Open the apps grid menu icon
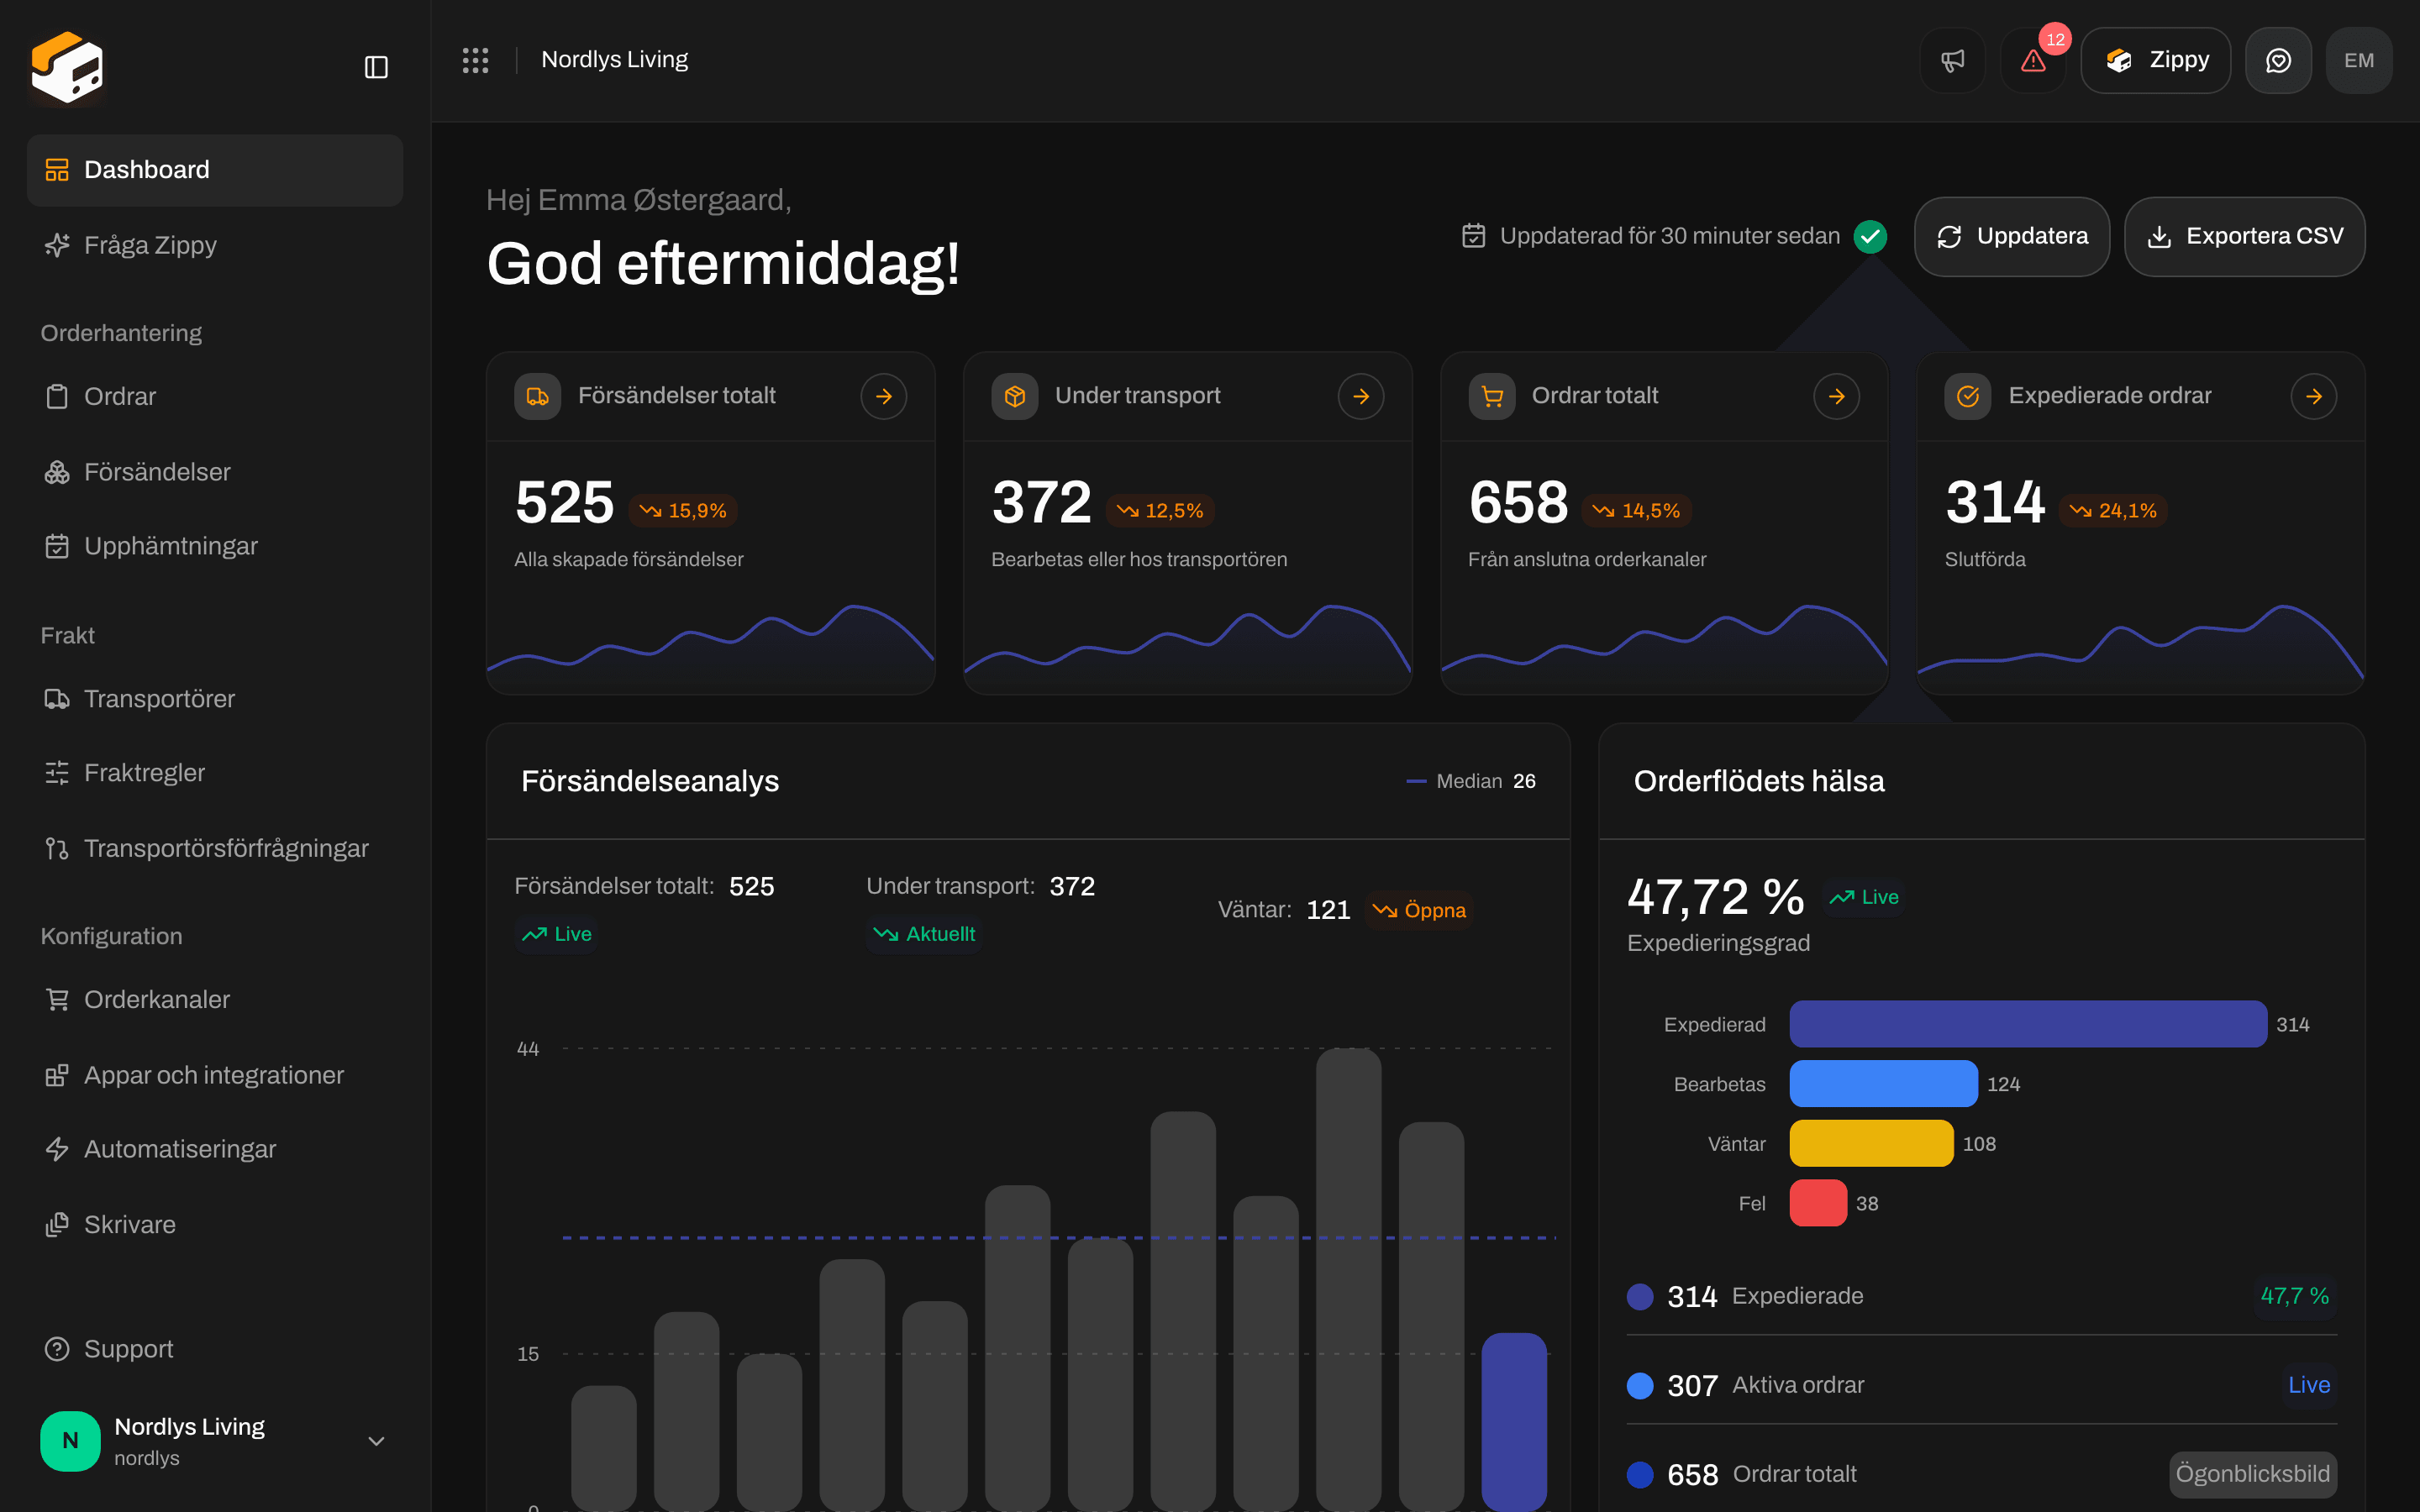Viewport: 2420px width, 1512px height. click(x=475, y=60)
